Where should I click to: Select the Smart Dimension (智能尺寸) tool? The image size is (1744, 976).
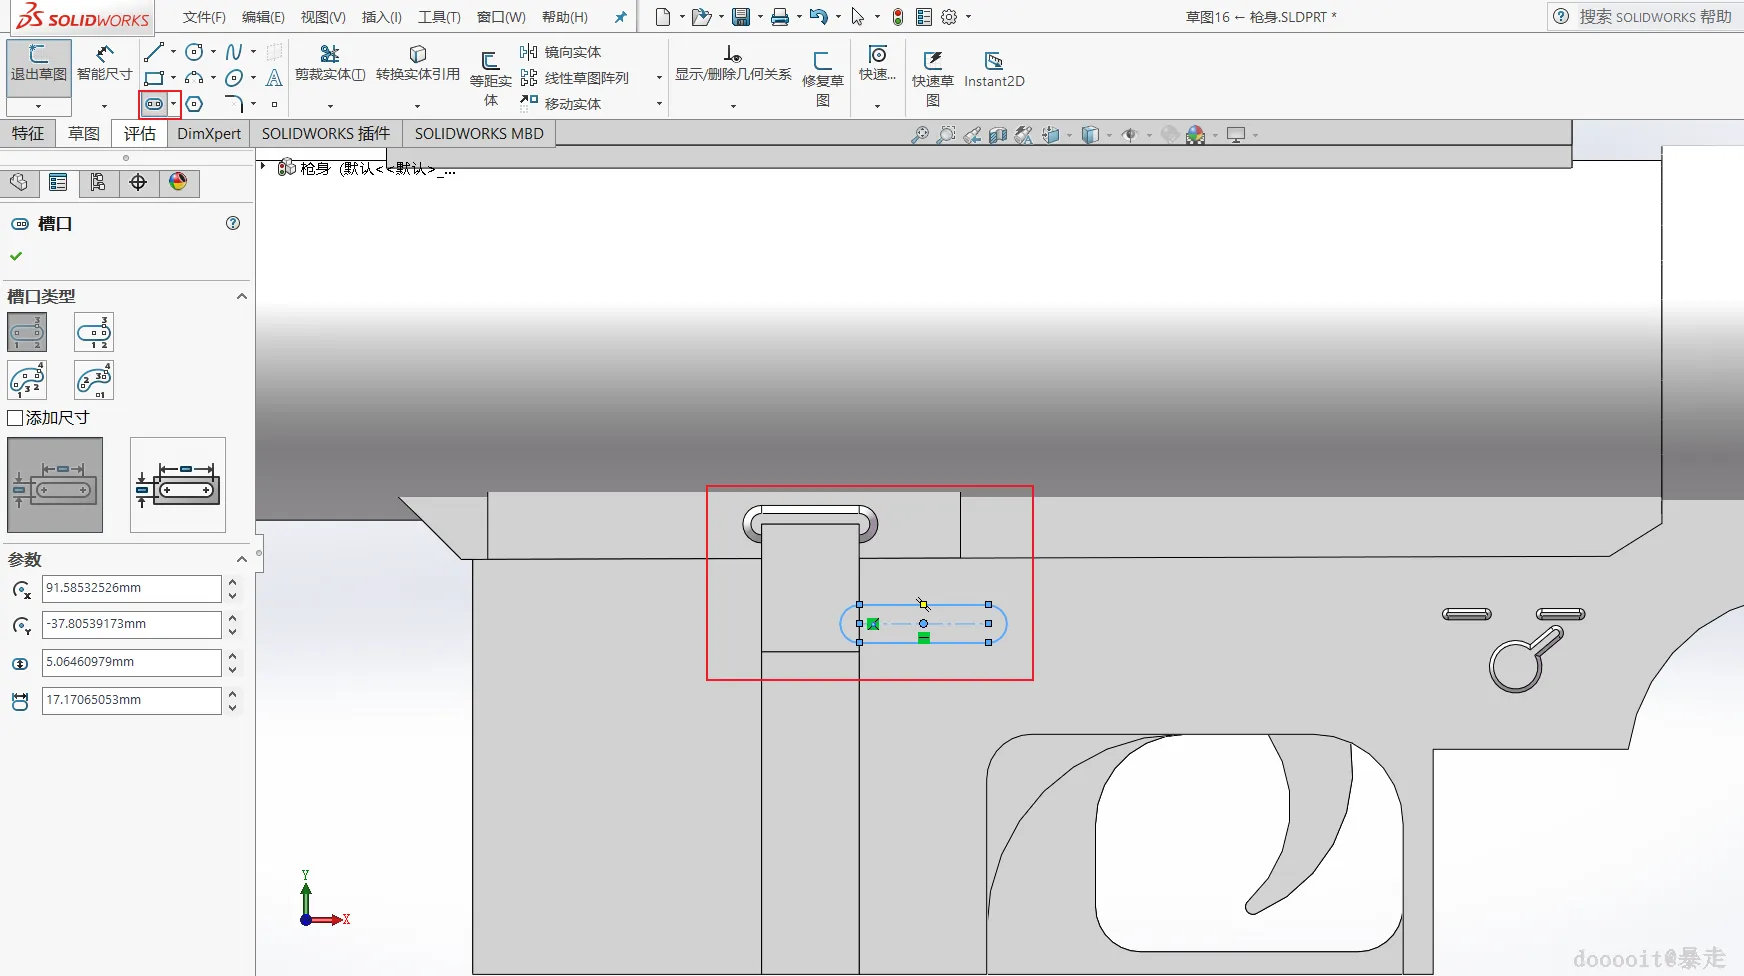coord(104,65)
